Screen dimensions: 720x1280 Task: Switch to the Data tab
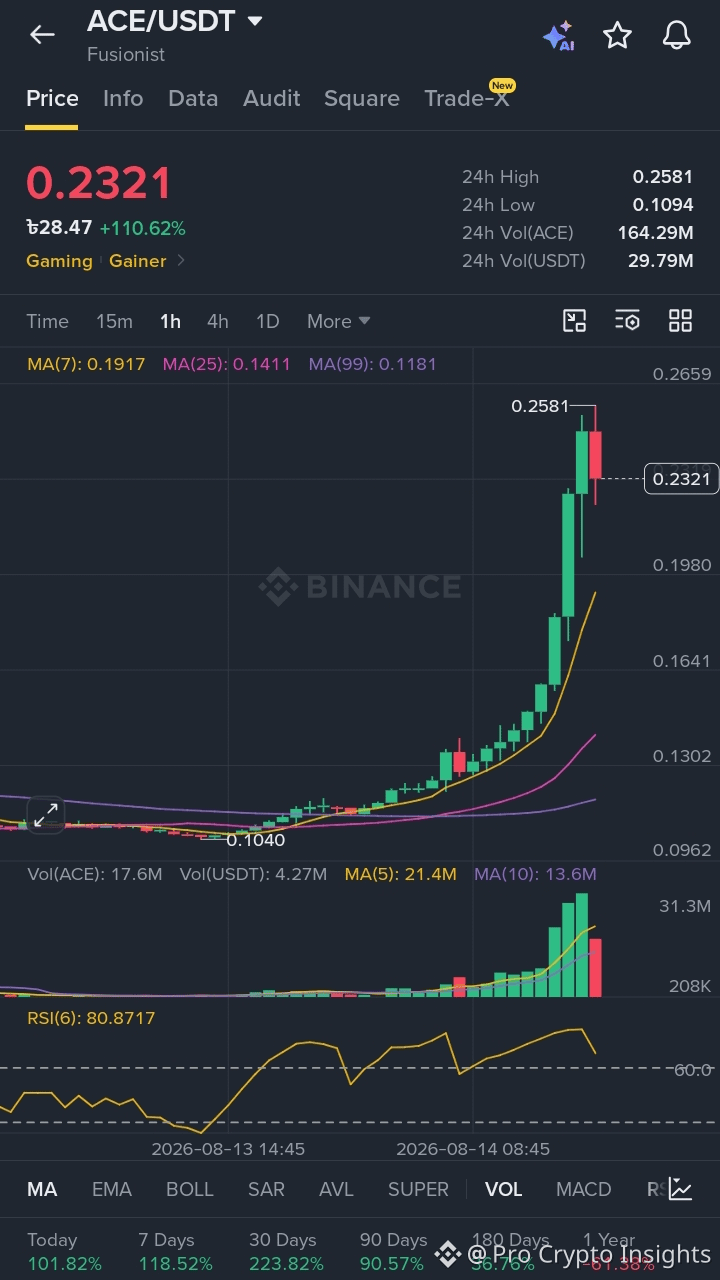point(193,98)
